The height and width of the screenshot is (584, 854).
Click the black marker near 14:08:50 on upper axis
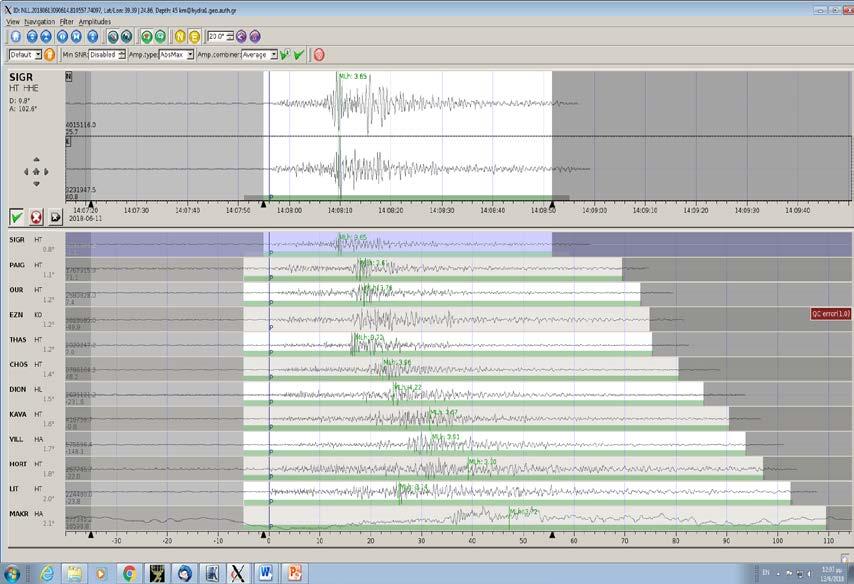(x=552, y=204)
